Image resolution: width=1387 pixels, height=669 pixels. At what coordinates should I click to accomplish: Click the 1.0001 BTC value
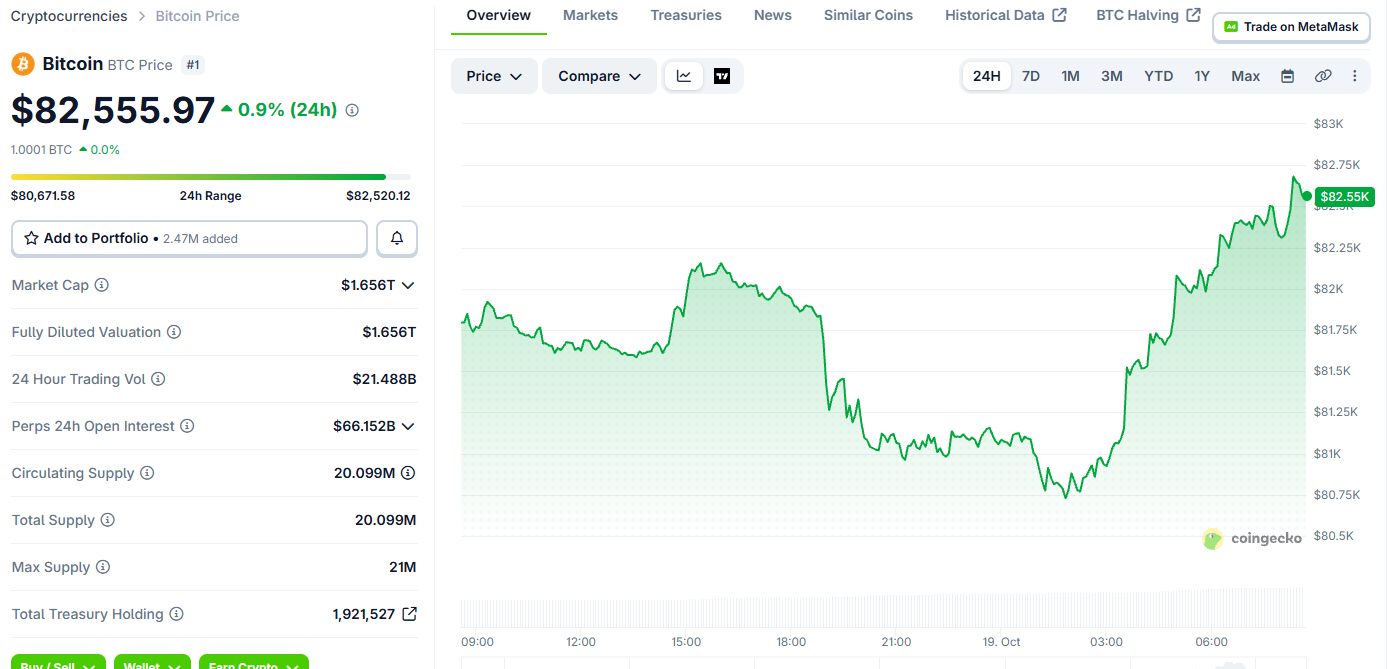click(x=41, y=150)
